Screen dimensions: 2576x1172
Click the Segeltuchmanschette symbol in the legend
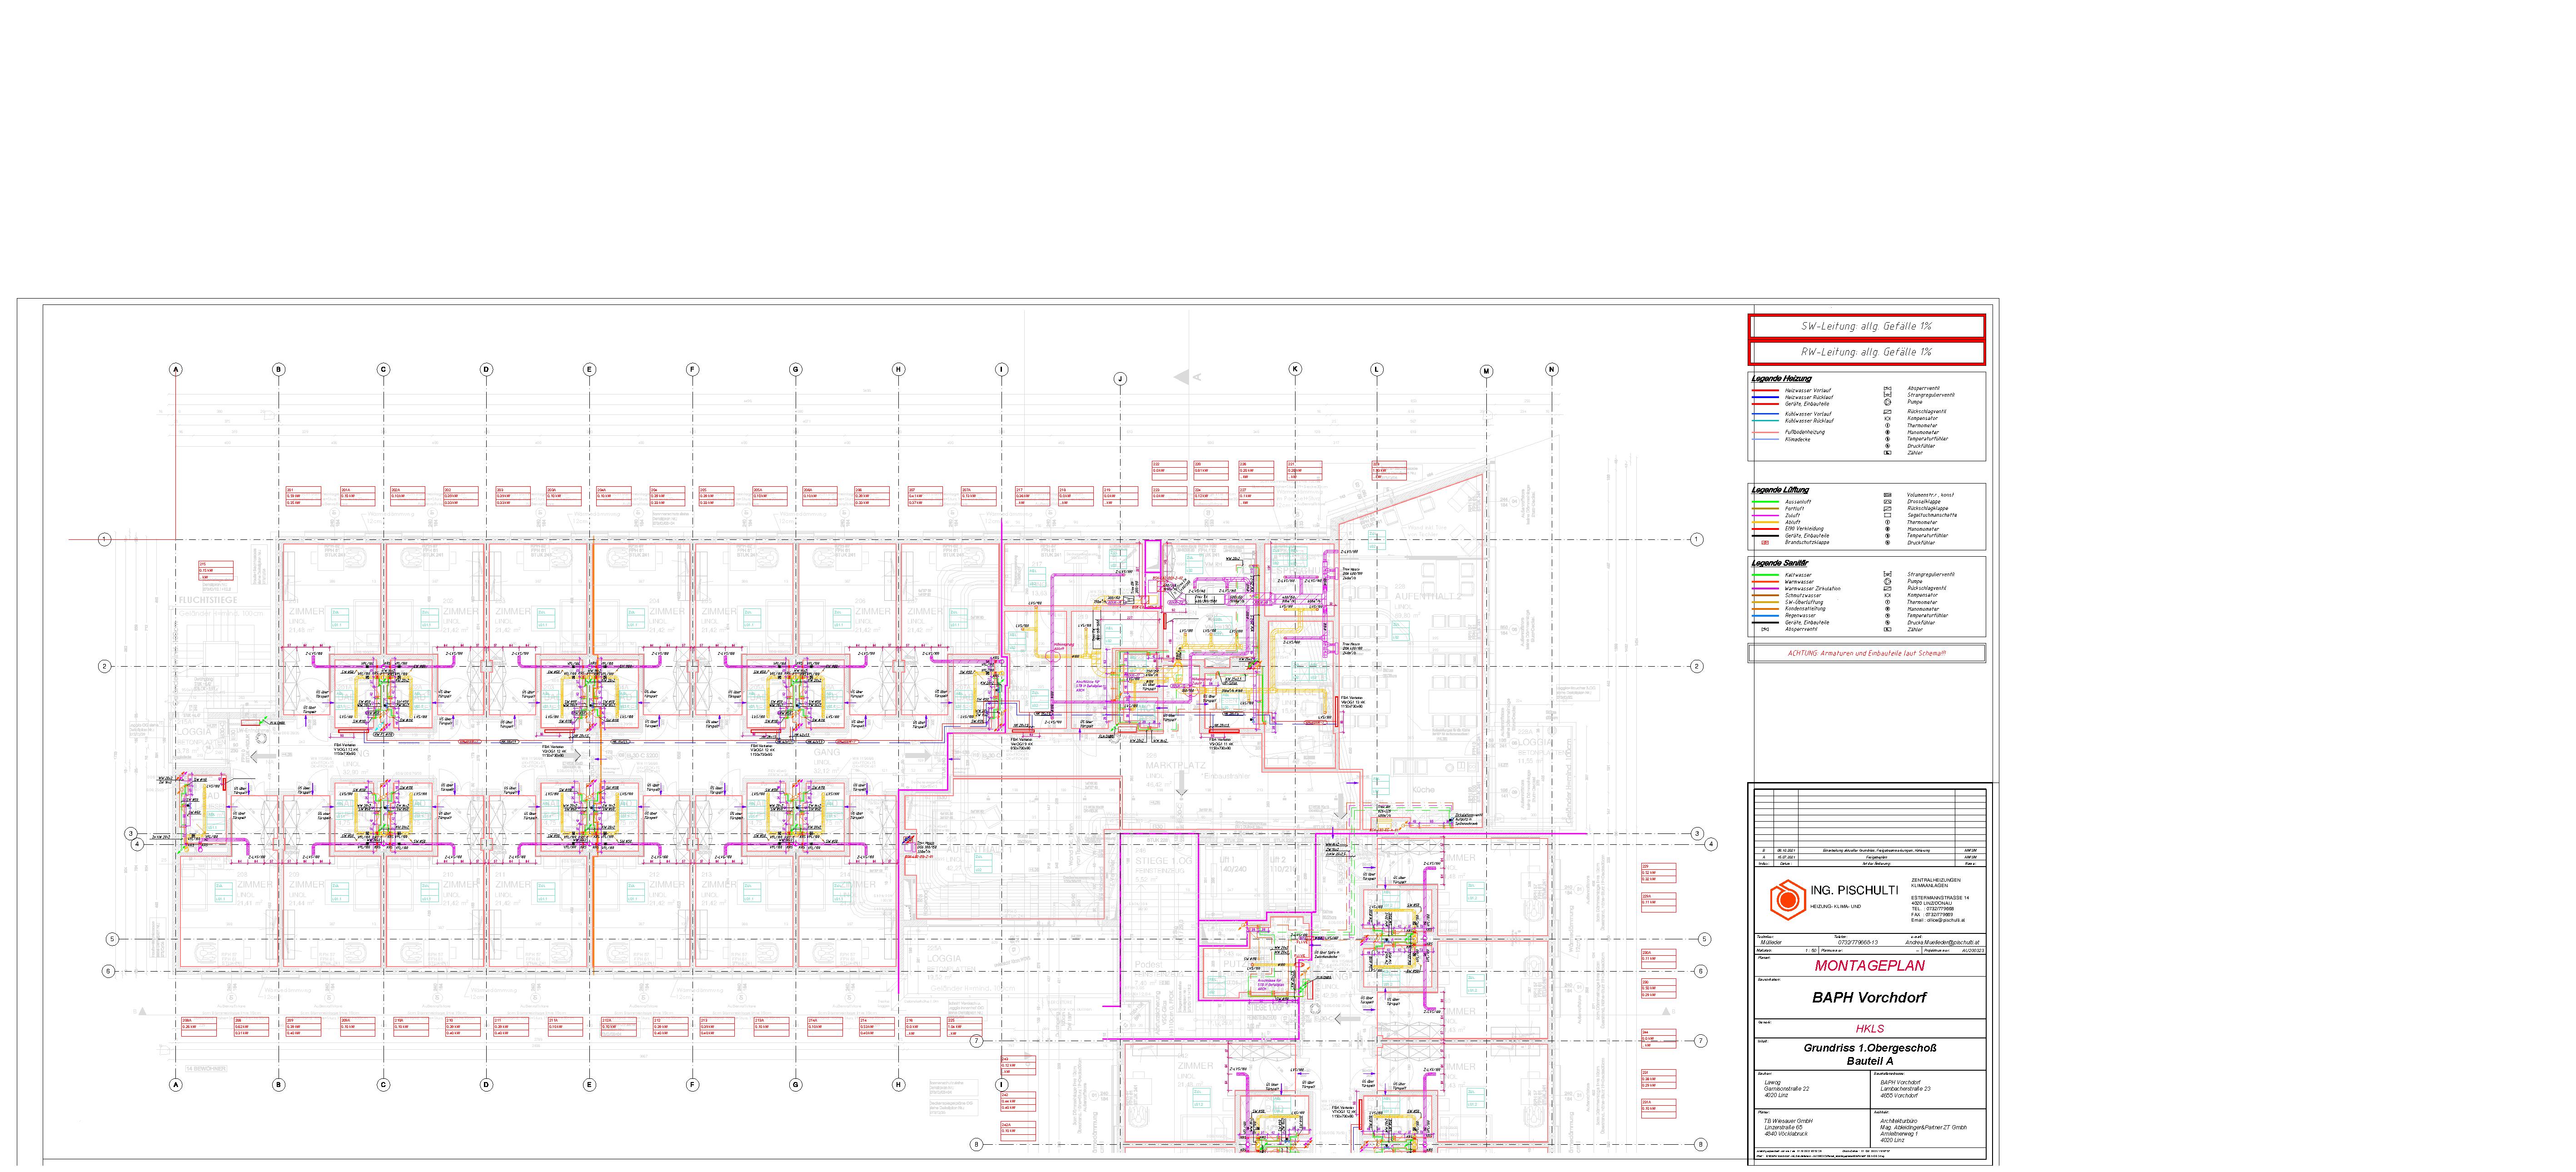tap(1888, 515)
